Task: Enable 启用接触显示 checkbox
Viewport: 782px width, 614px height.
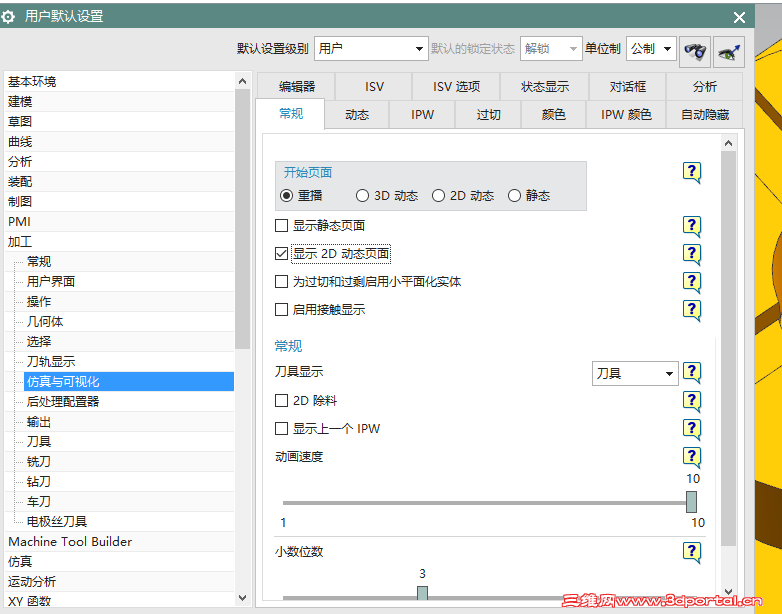Action: (281, 310)
